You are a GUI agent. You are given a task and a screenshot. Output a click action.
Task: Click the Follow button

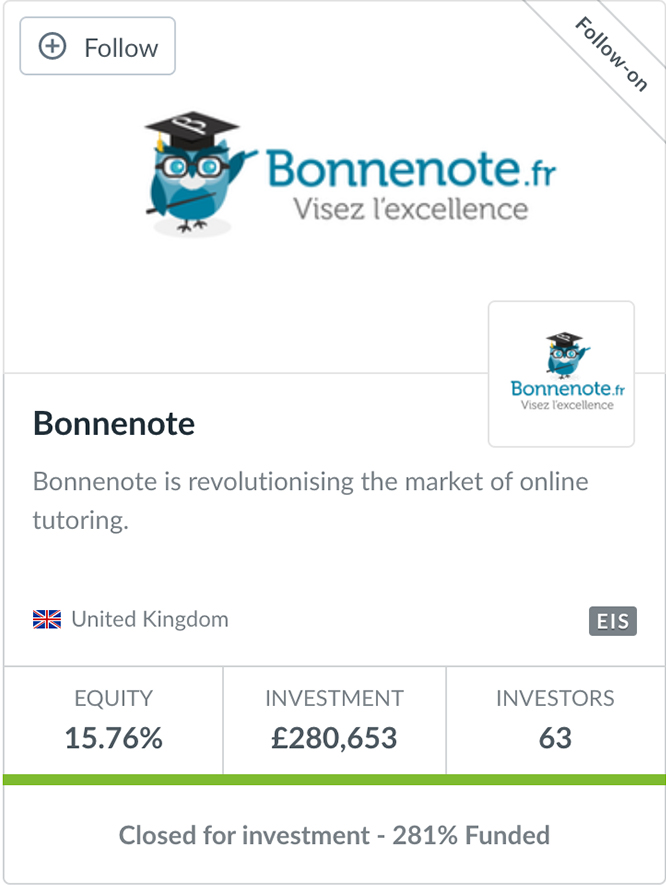(98, 46)
